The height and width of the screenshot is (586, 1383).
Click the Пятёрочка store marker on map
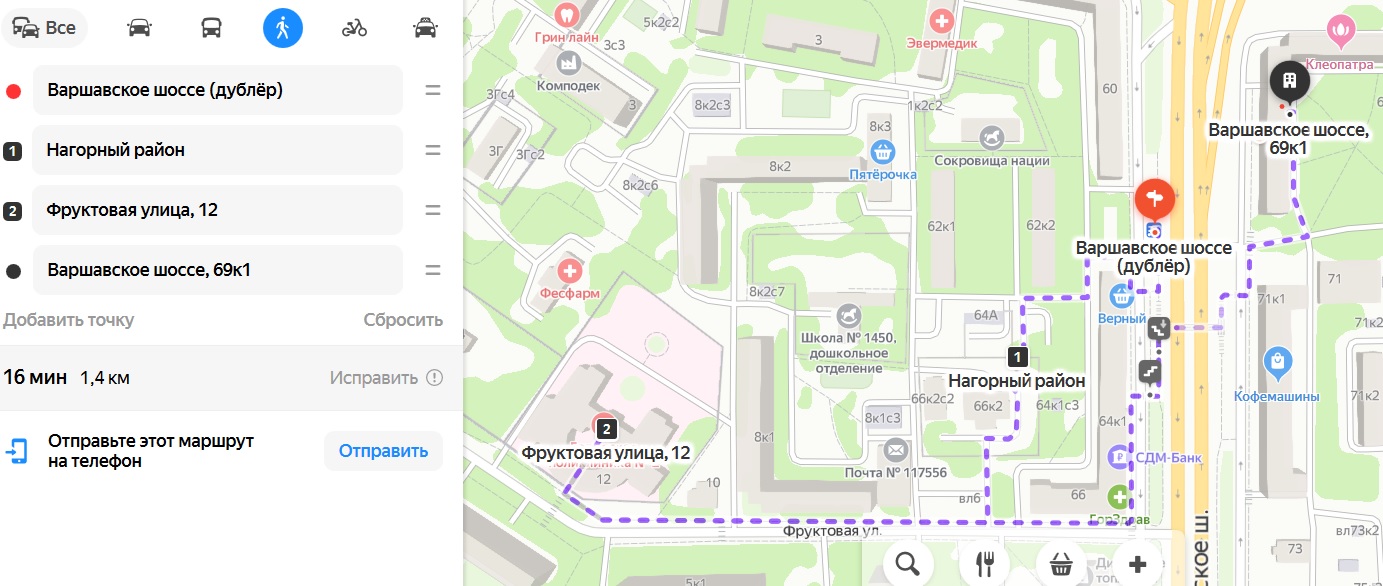(x=882, y=153)
